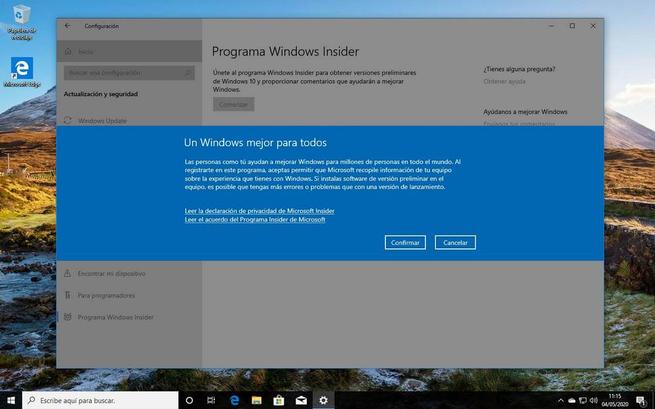Close the Configuración window
The width and height of the screenshot is (655, 409).
click(x=593, y=26)
